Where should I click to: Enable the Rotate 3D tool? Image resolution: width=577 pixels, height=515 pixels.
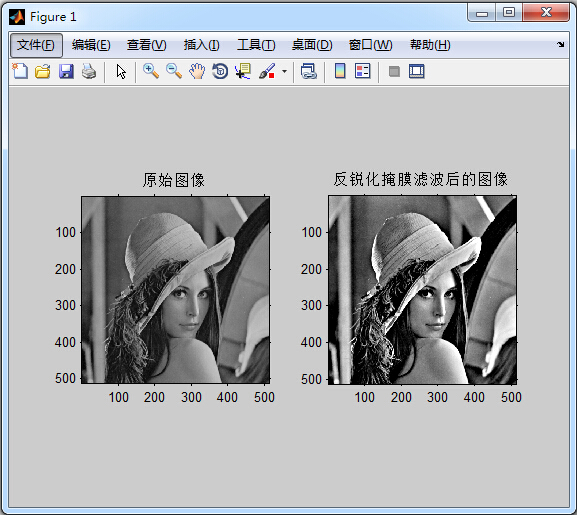220,71
